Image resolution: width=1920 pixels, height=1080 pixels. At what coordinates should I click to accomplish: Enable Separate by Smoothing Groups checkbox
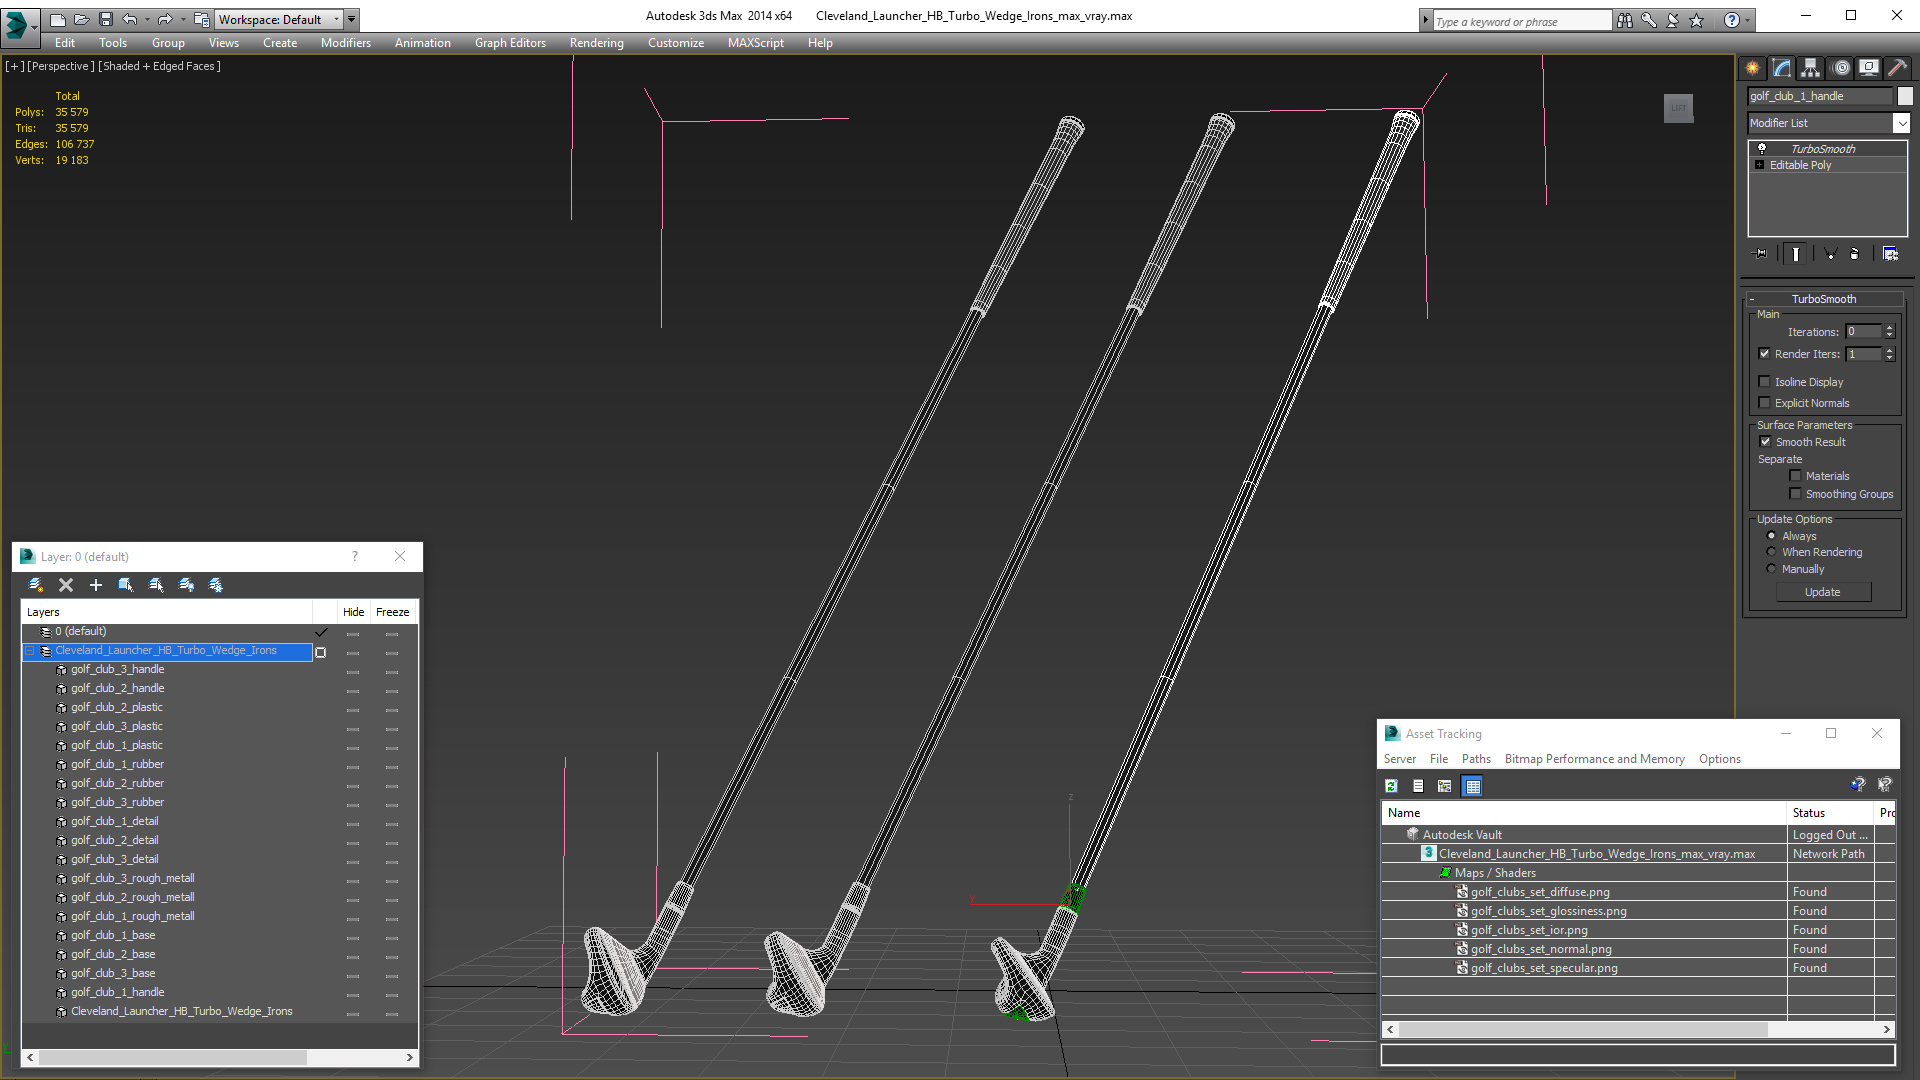(x=1796, y=494)
